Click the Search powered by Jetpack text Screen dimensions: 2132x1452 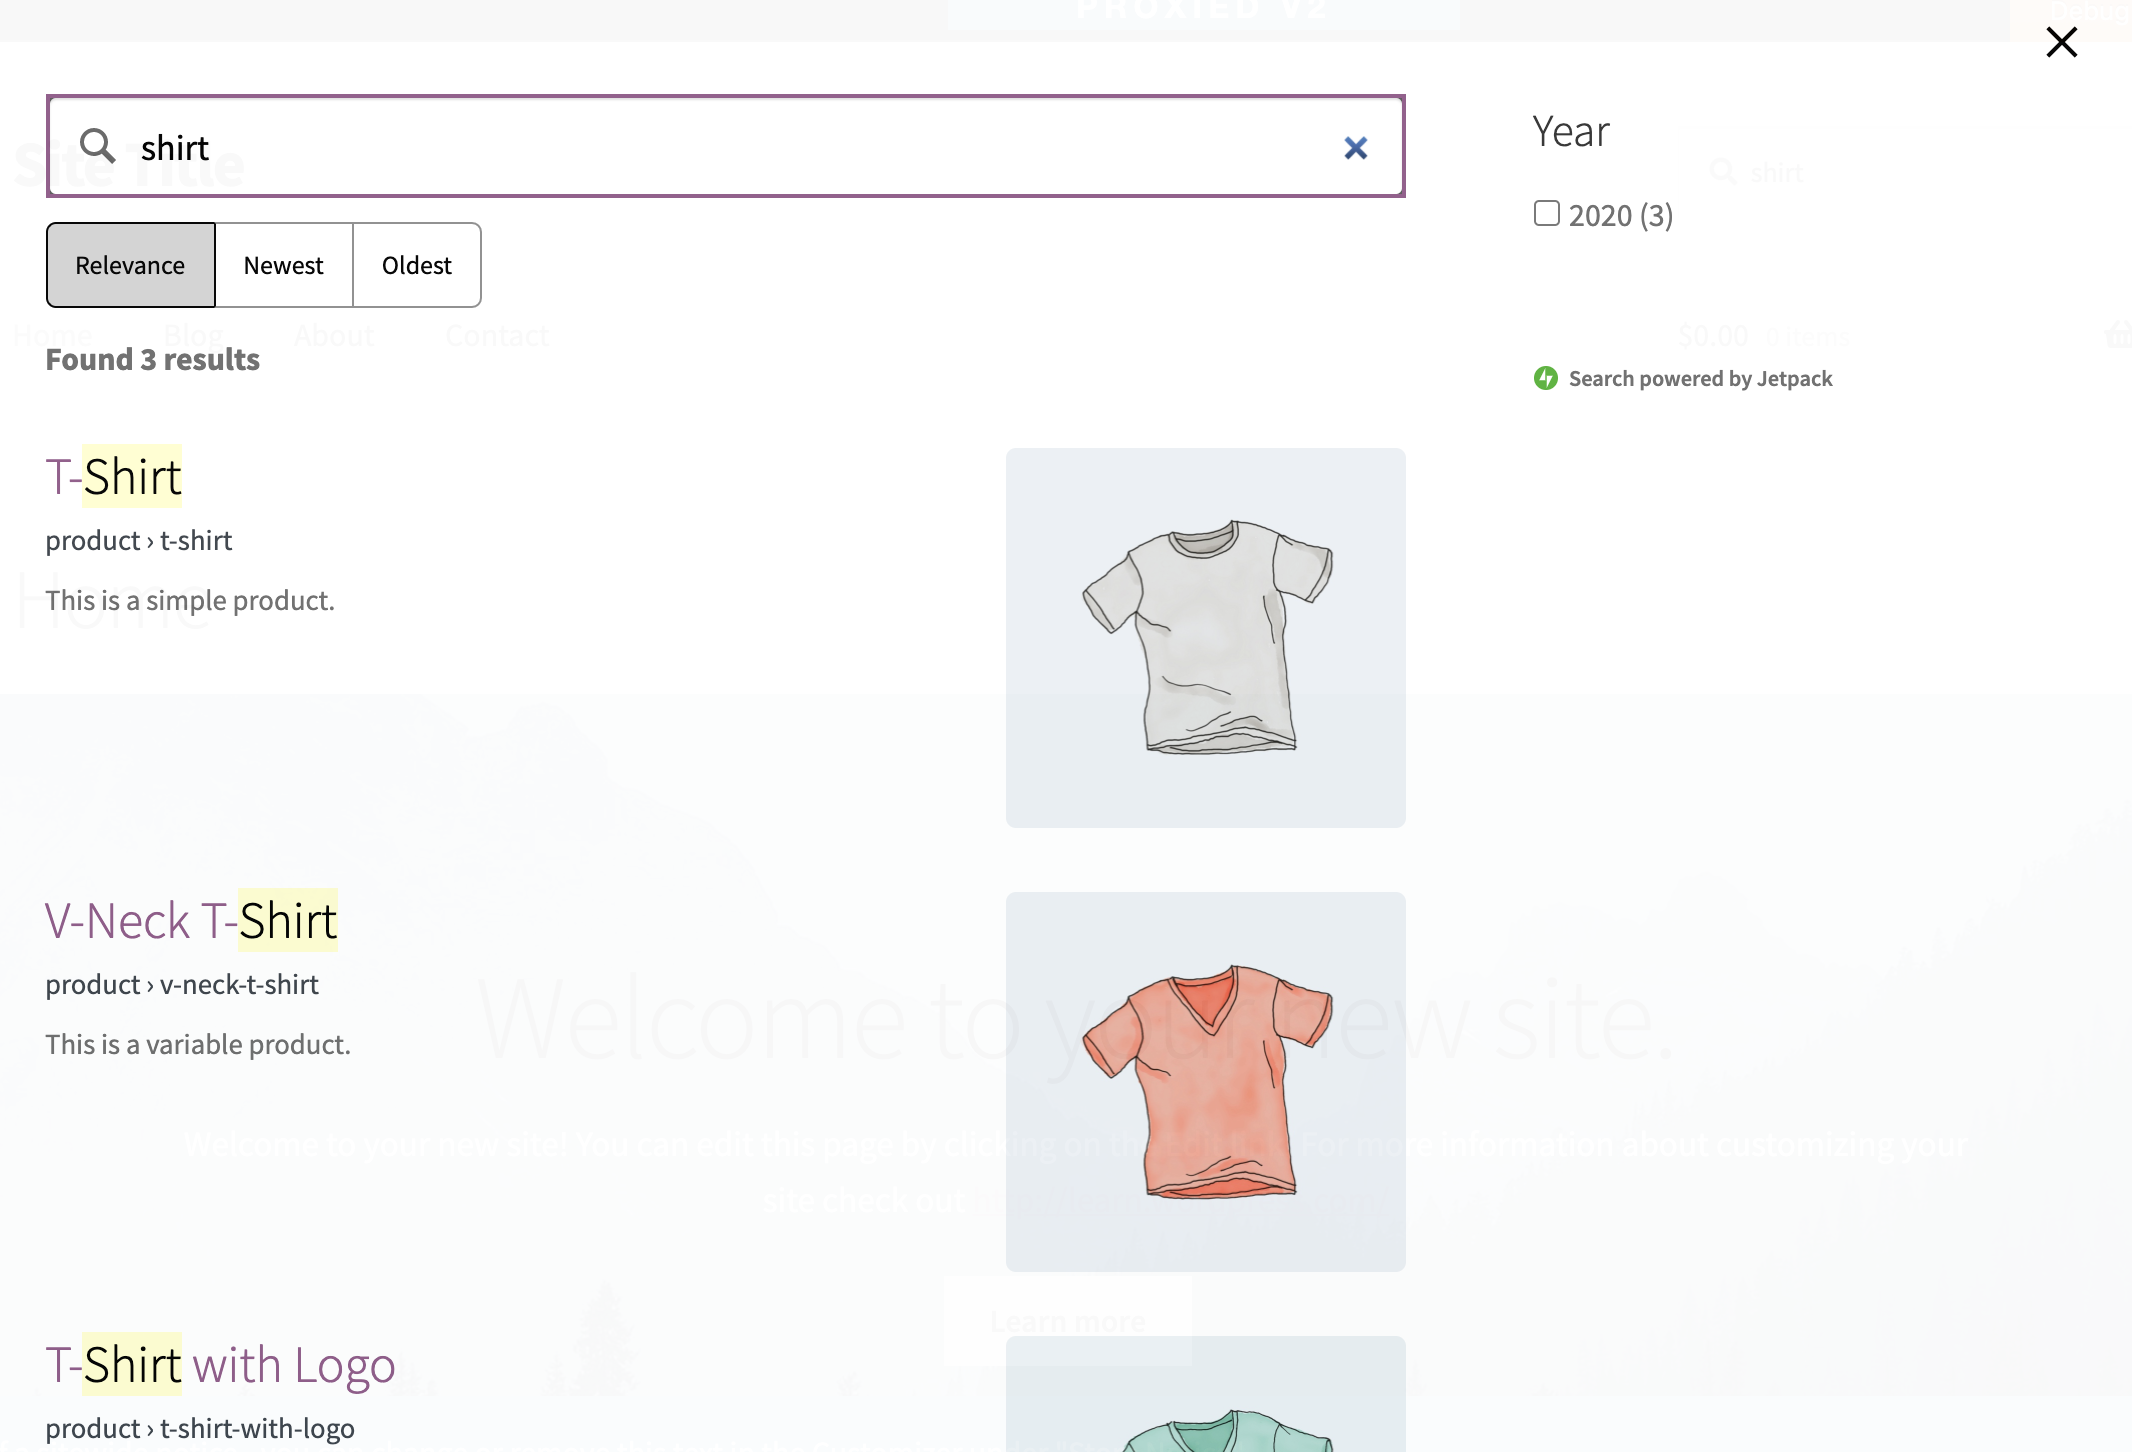(x=1700, y=378)
